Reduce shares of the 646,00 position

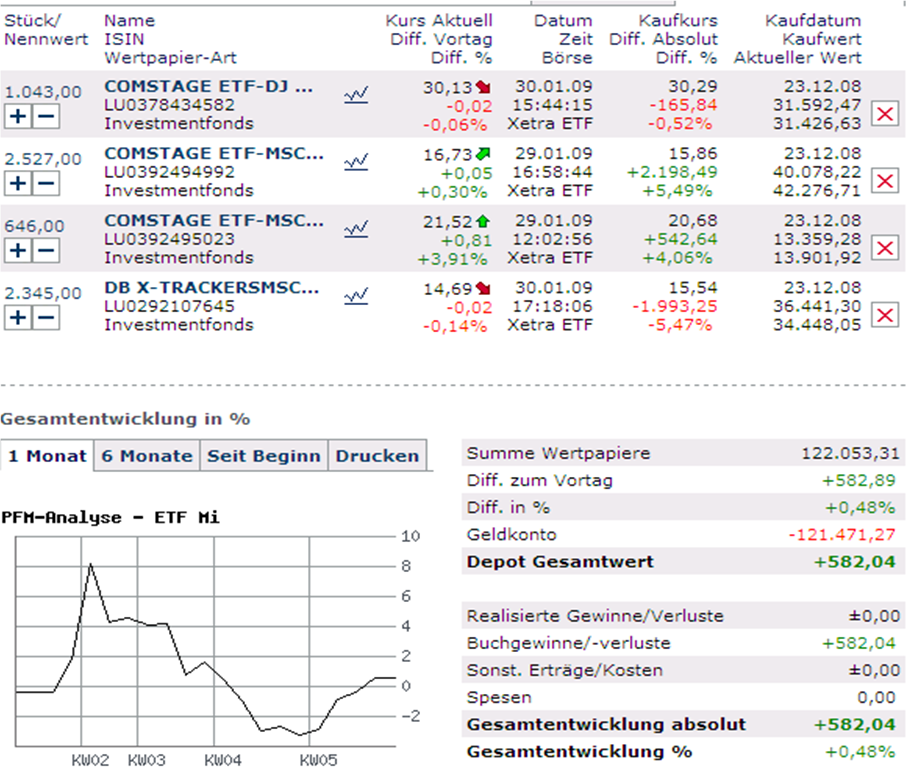click(x=47, y=251)
